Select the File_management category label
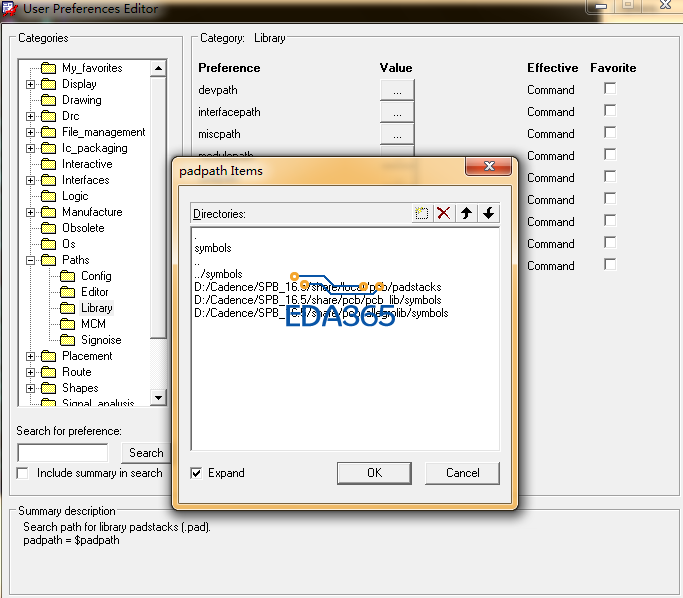 [x=104, y=132]
